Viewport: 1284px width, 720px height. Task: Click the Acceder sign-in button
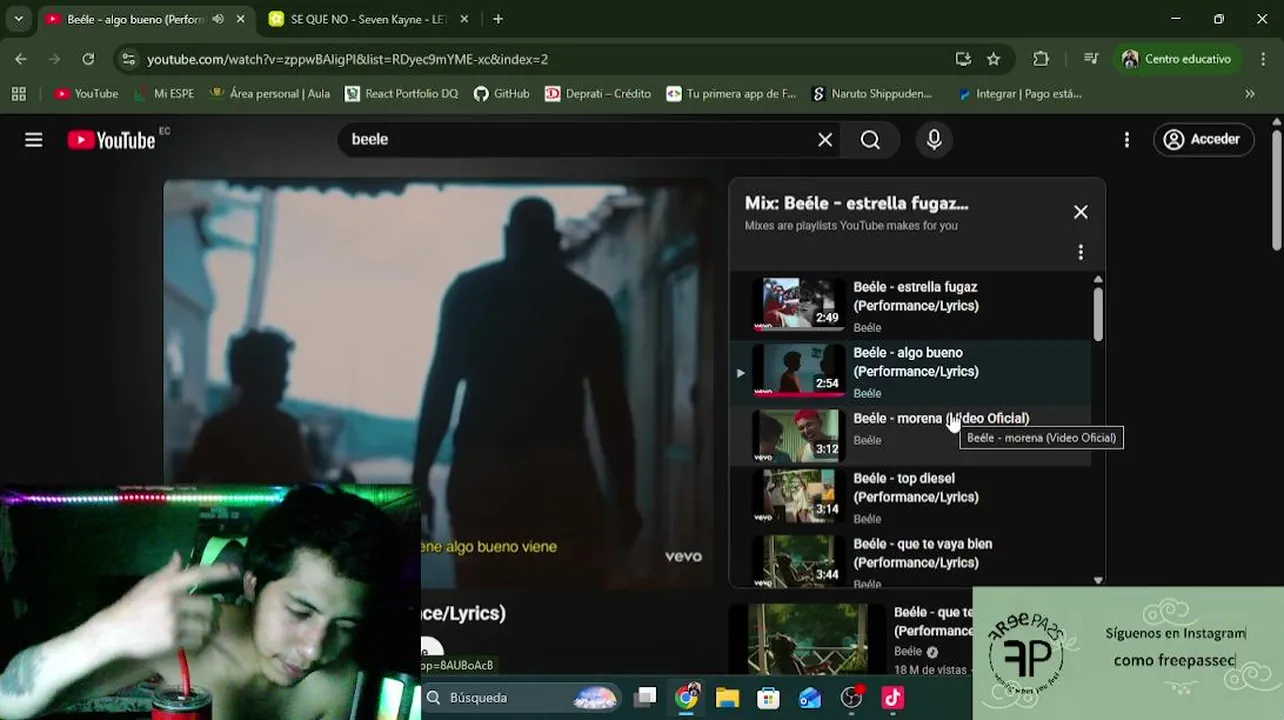1203,140
